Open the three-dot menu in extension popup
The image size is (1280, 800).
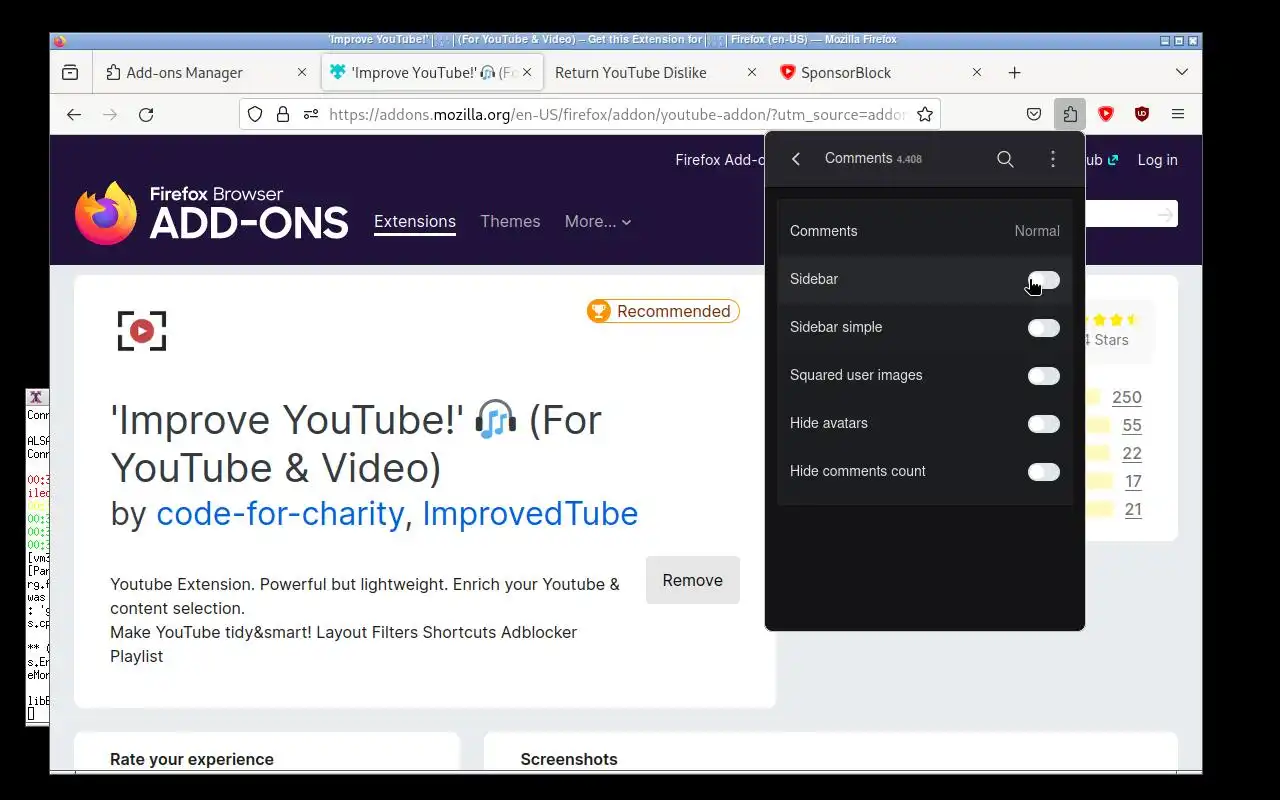pos(1052,159)
